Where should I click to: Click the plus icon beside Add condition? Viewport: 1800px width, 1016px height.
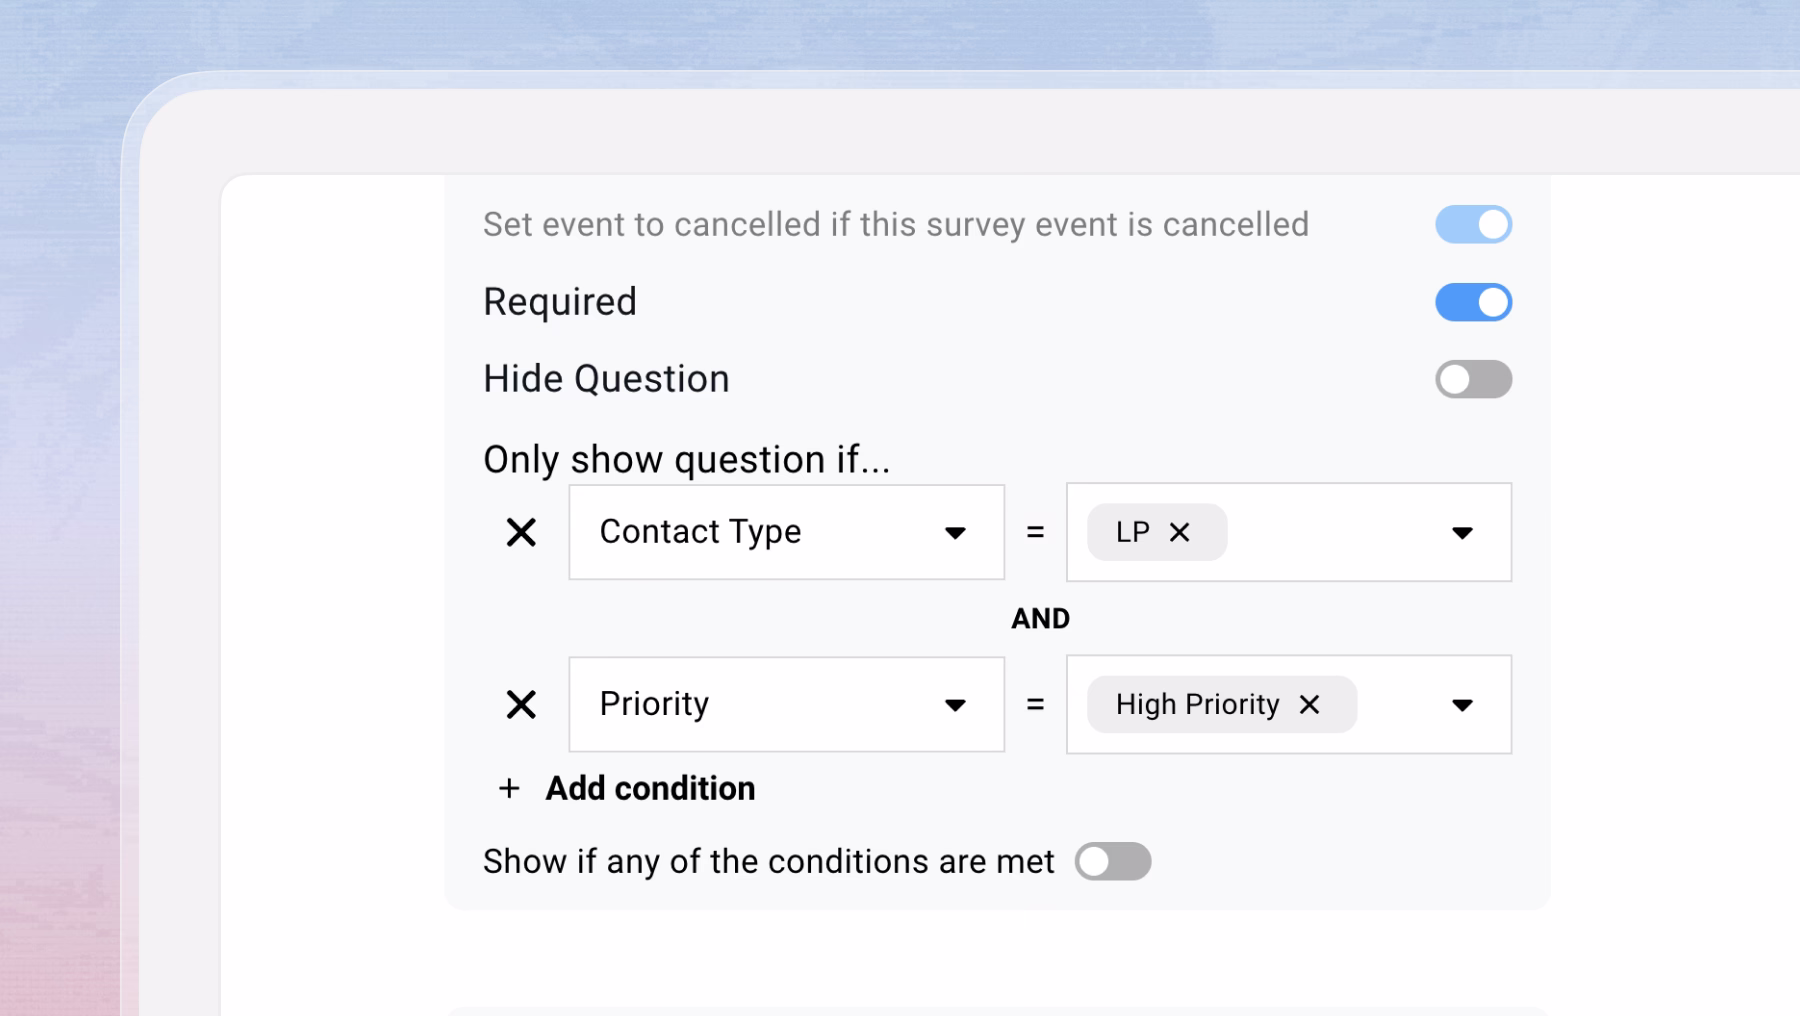(509, 789)
